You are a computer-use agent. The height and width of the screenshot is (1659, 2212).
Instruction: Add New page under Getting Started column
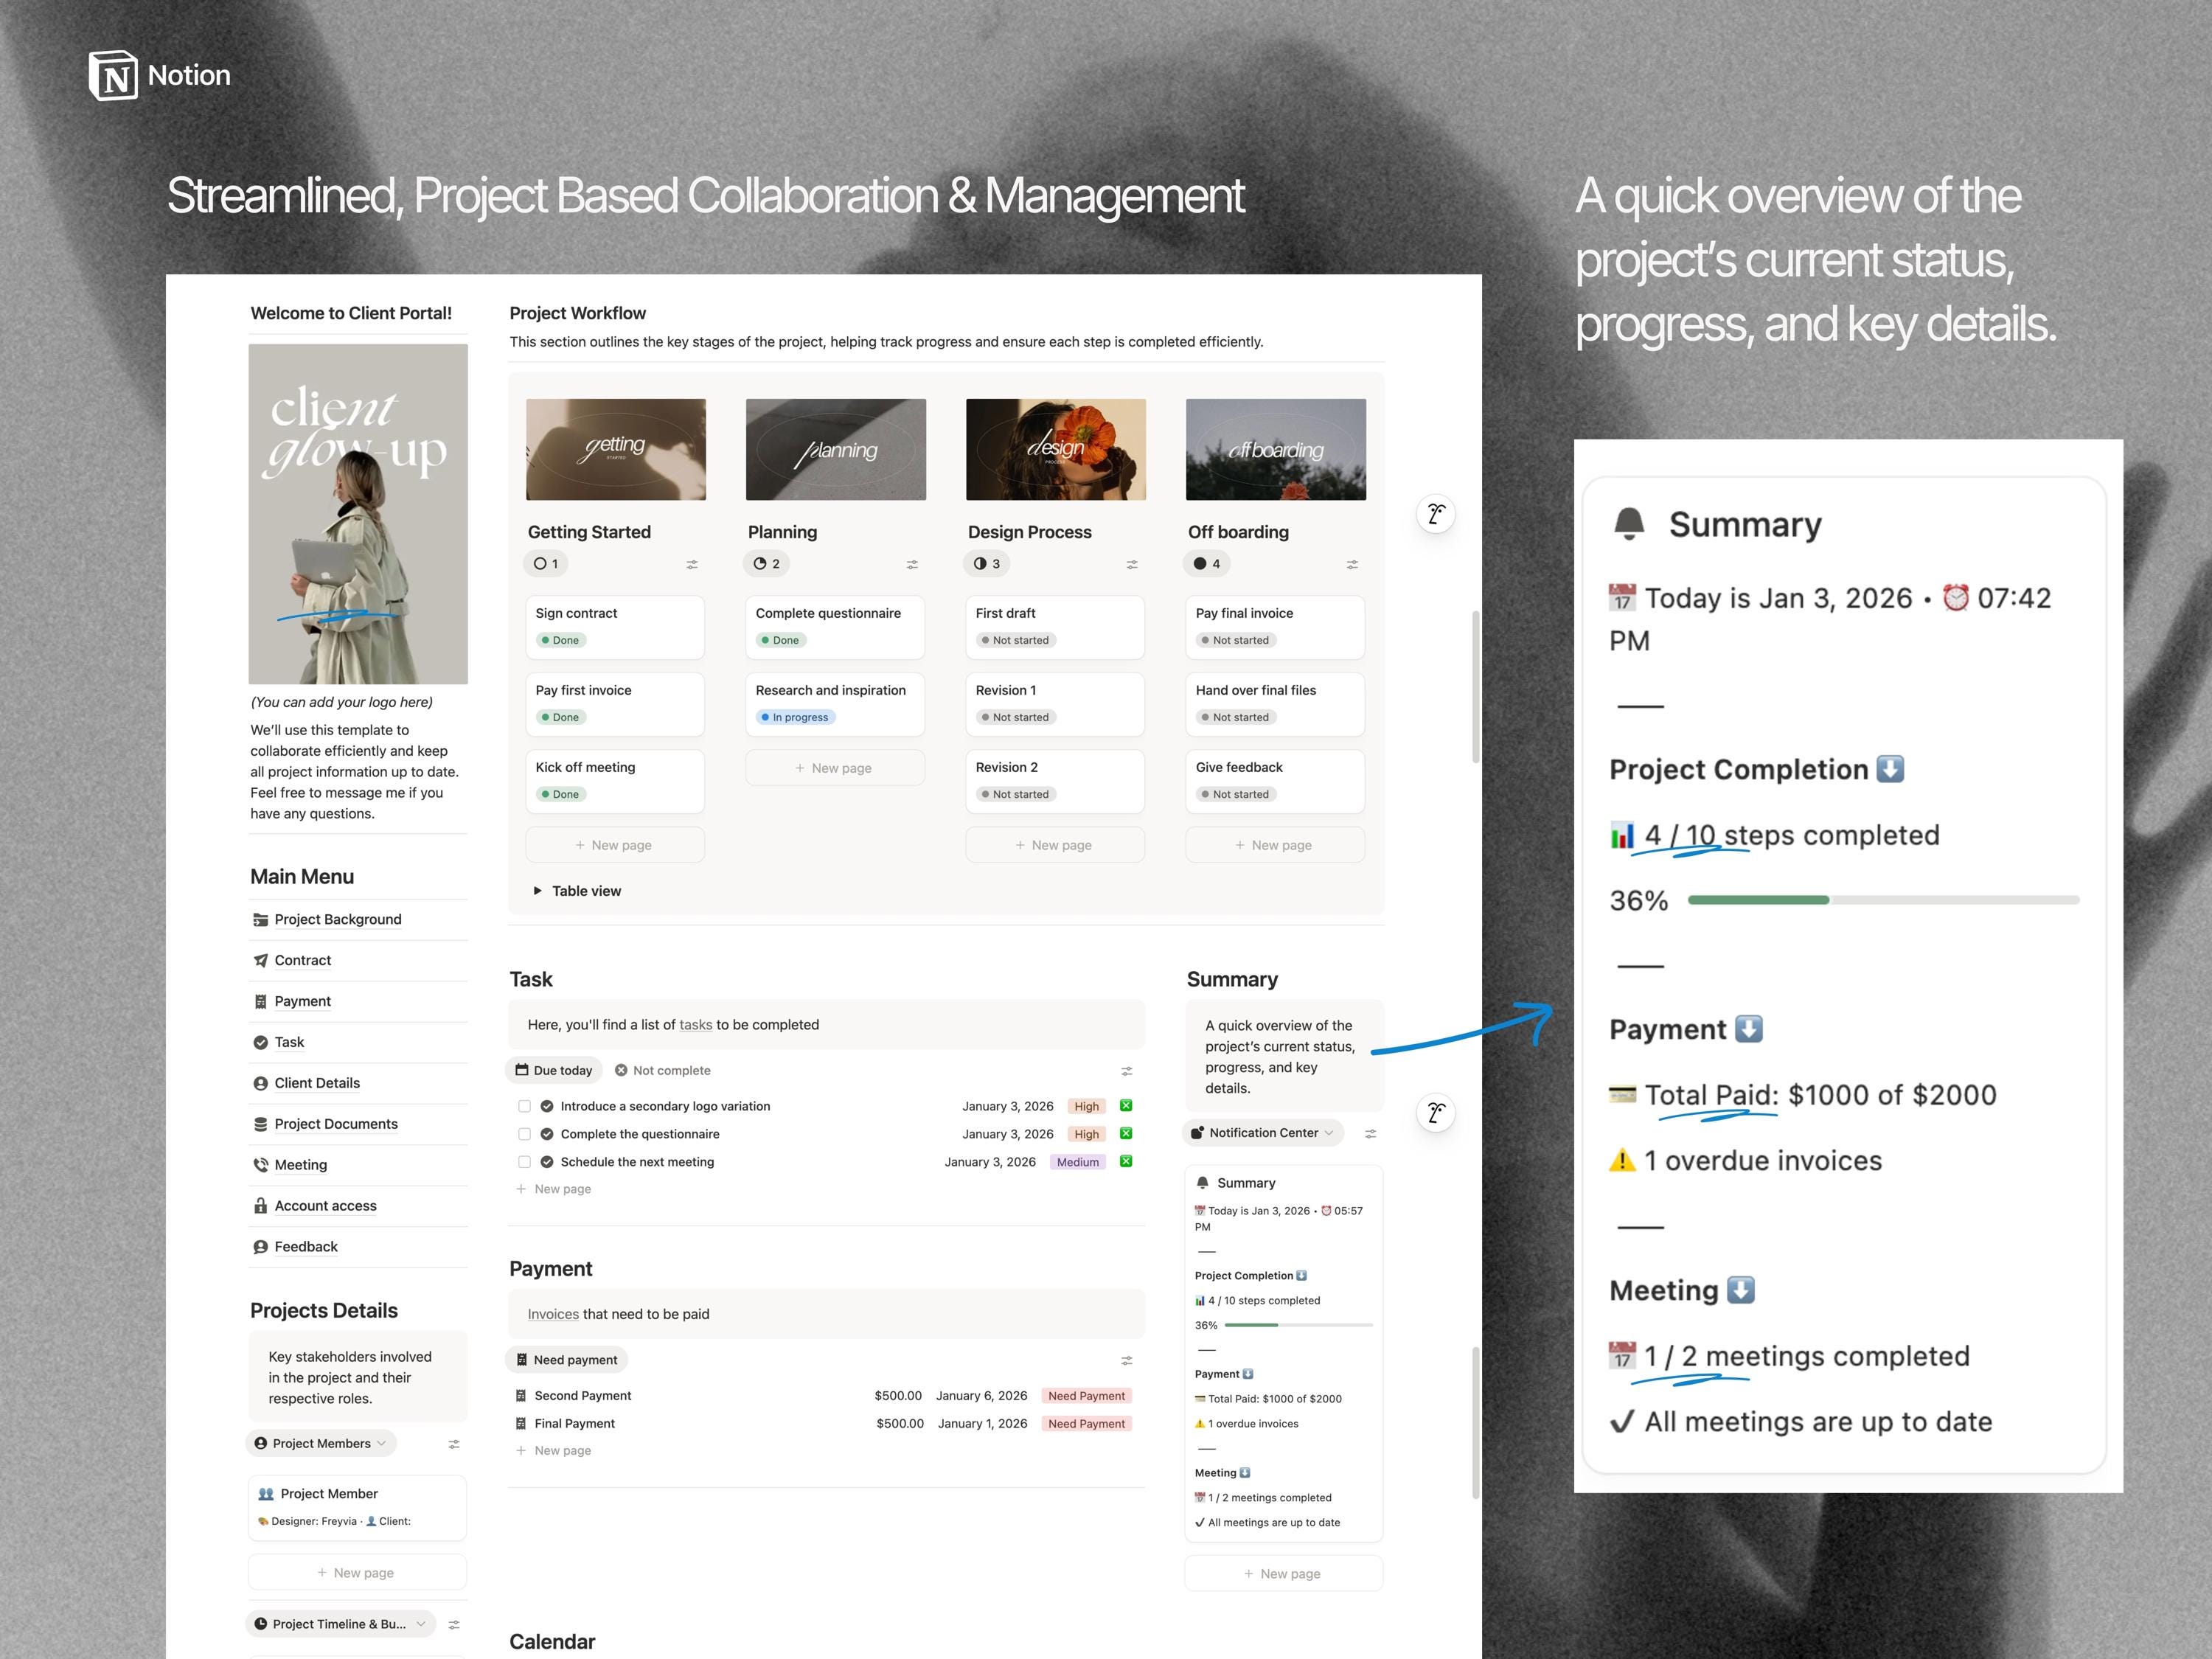[615, 845]
